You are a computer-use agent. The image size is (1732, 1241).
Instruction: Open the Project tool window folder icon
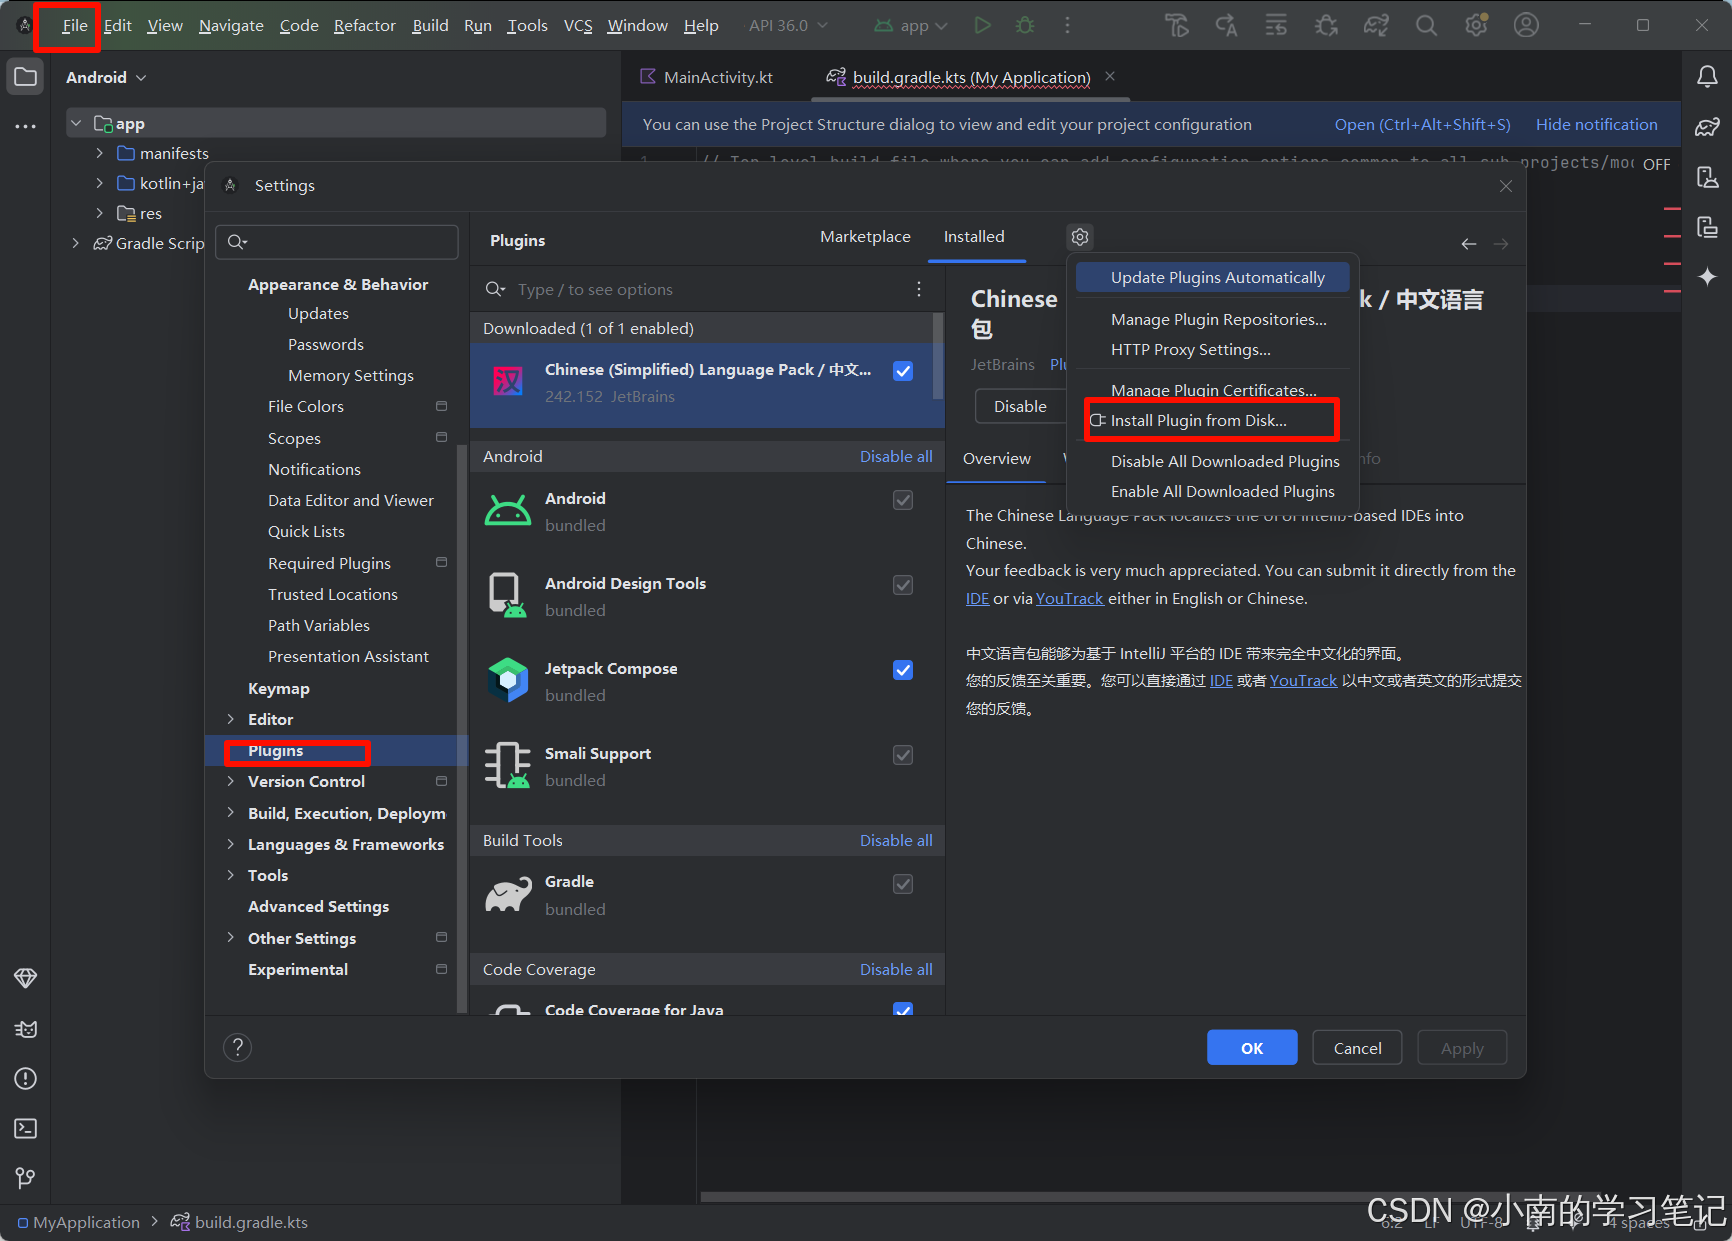tap(26, 77)
